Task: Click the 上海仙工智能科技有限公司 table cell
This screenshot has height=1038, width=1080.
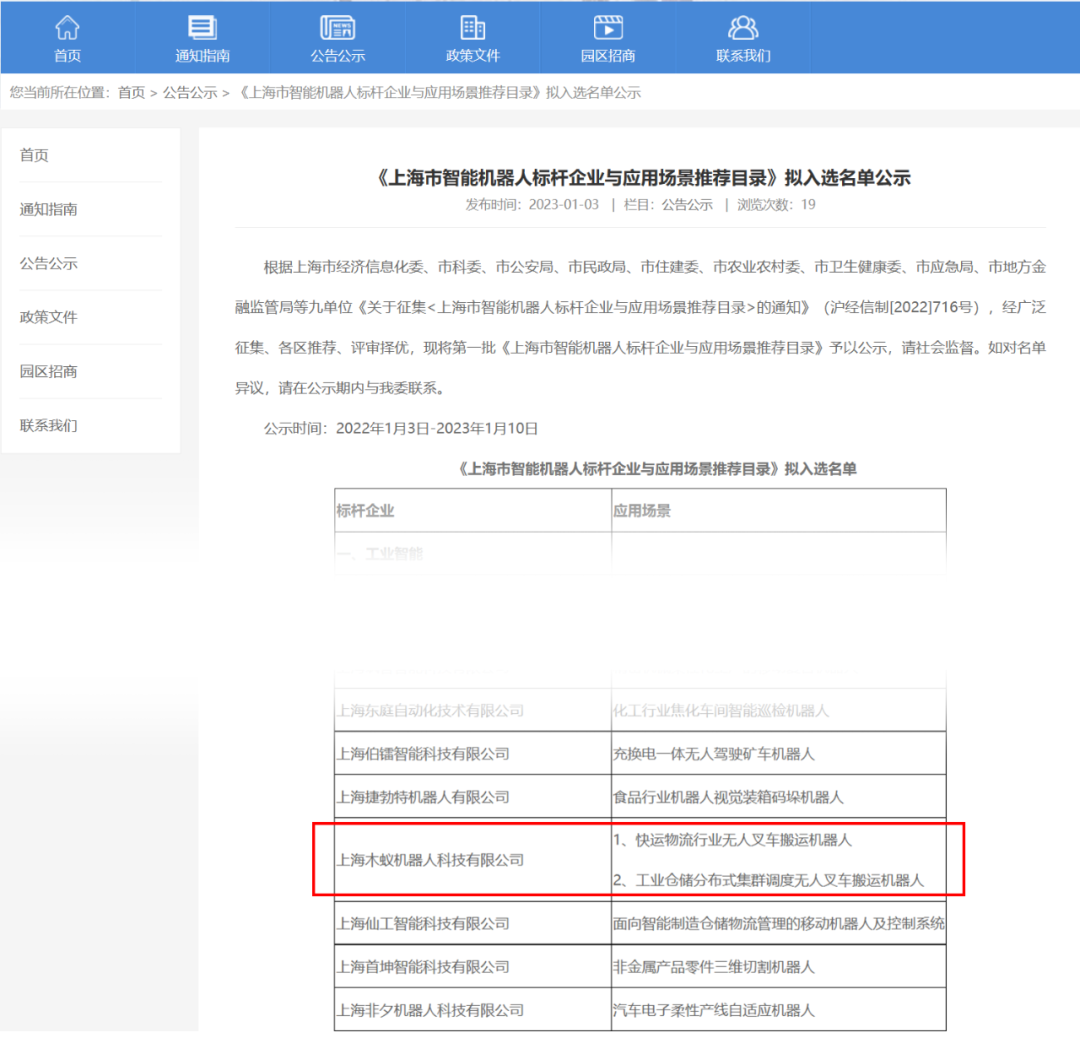Action: click(423, 923)
